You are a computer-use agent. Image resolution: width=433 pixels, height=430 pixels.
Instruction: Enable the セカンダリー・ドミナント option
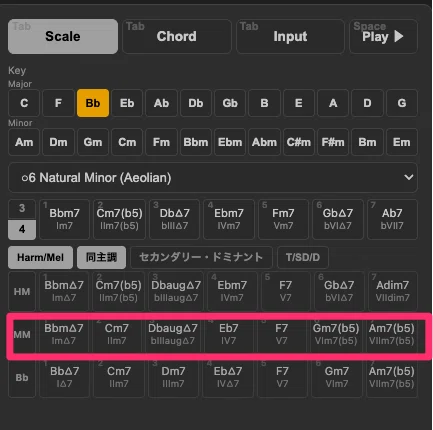coord(201,257)
